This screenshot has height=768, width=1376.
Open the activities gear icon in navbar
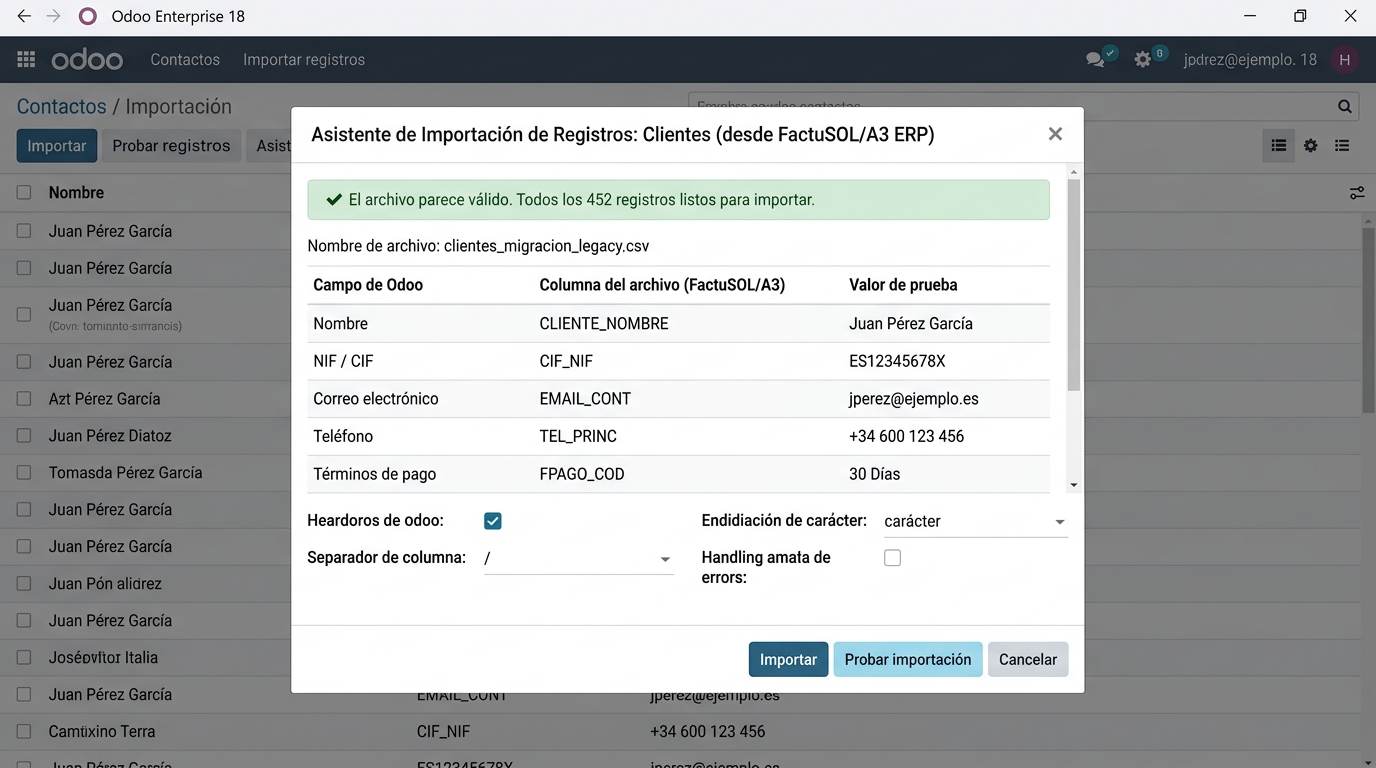point(1143,60)
